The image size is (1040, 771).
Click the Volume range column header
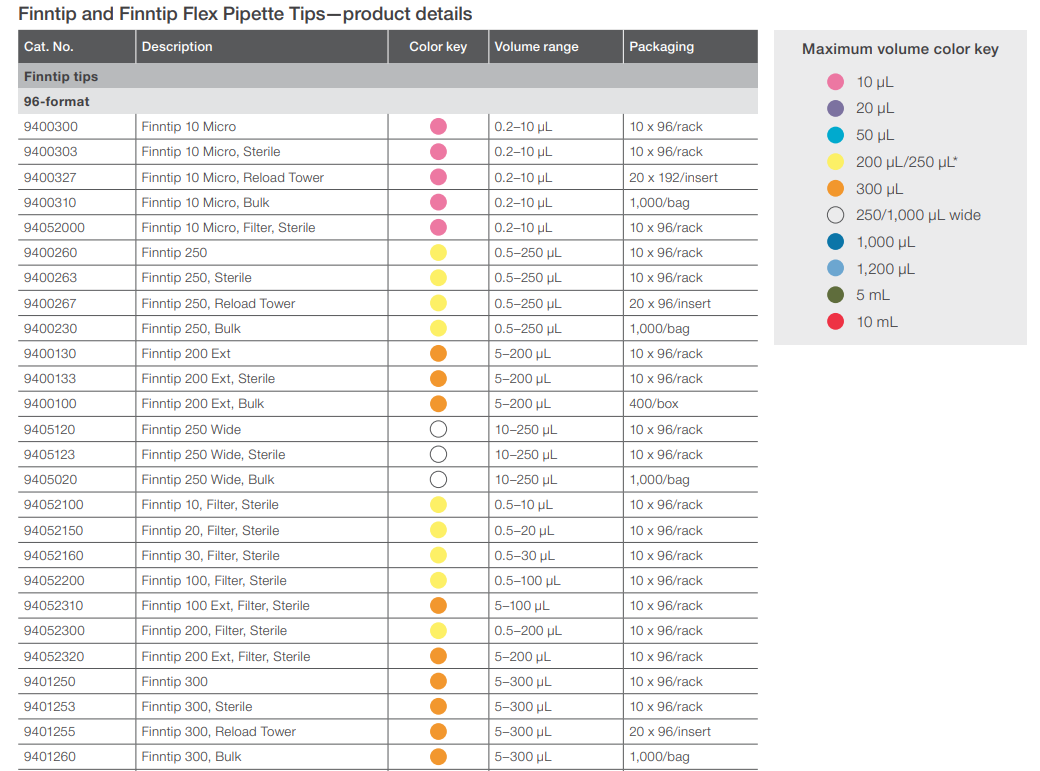click(536, 46)
